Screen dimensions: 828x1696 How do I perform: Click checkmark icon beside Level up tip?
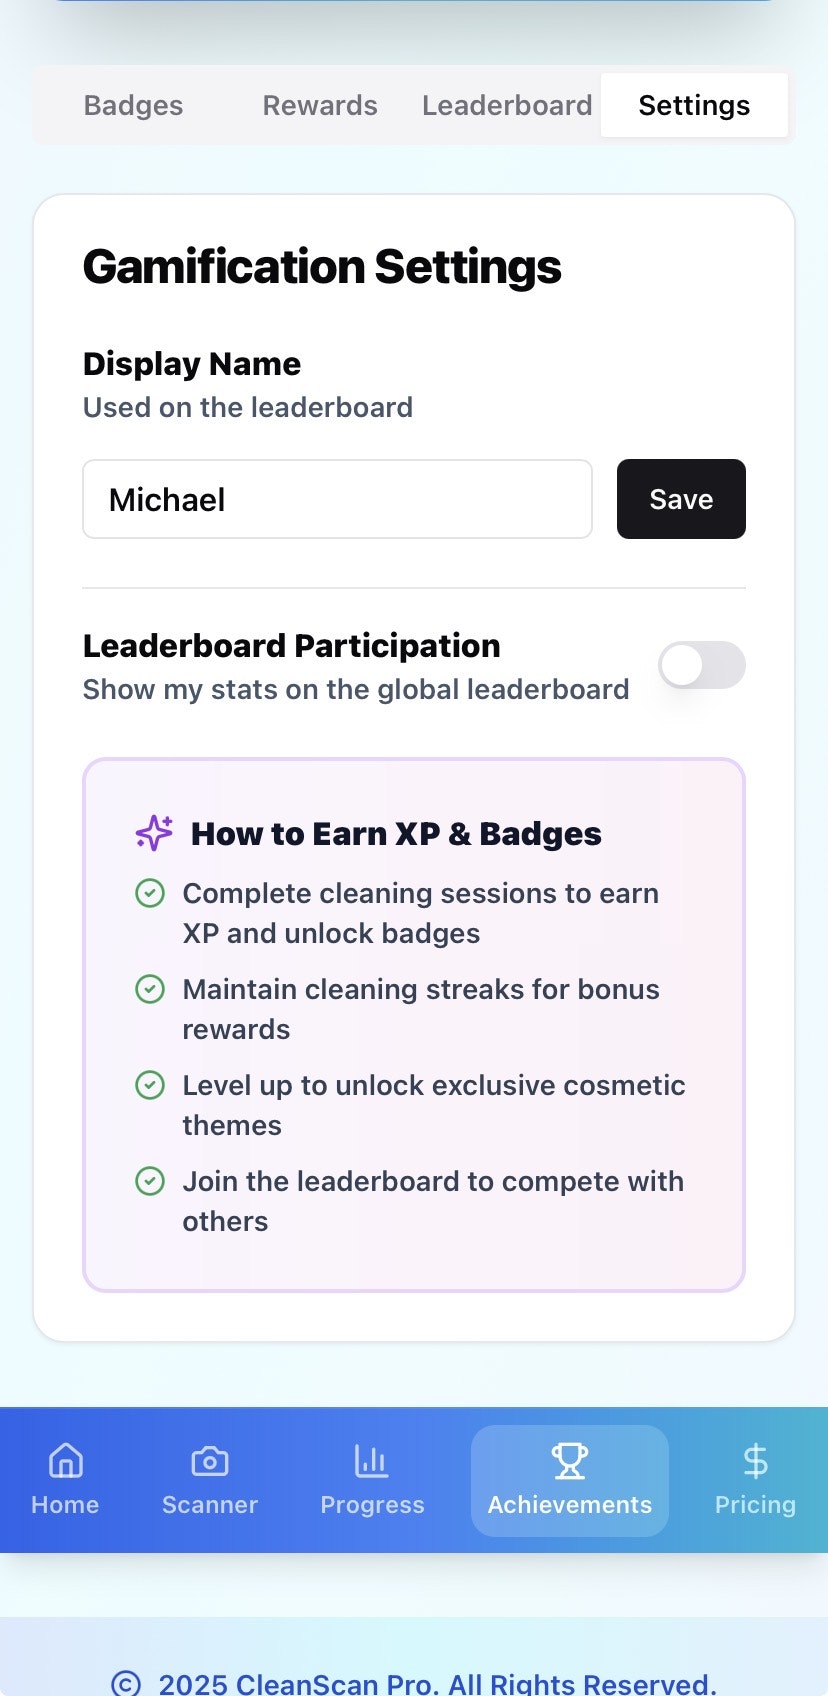point(150,1085)
